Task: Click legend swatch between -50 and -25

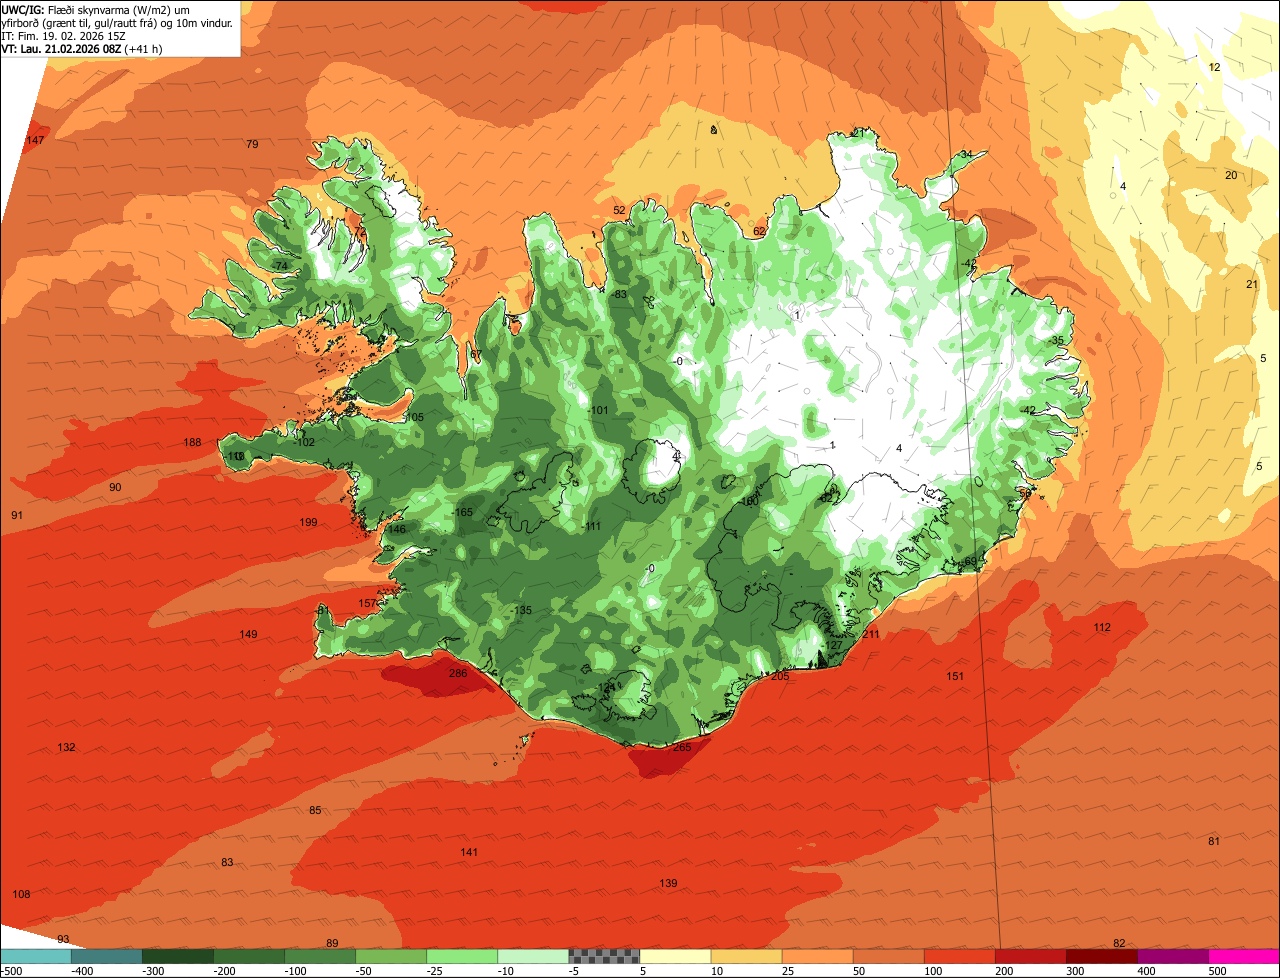Action: (391, 956)
